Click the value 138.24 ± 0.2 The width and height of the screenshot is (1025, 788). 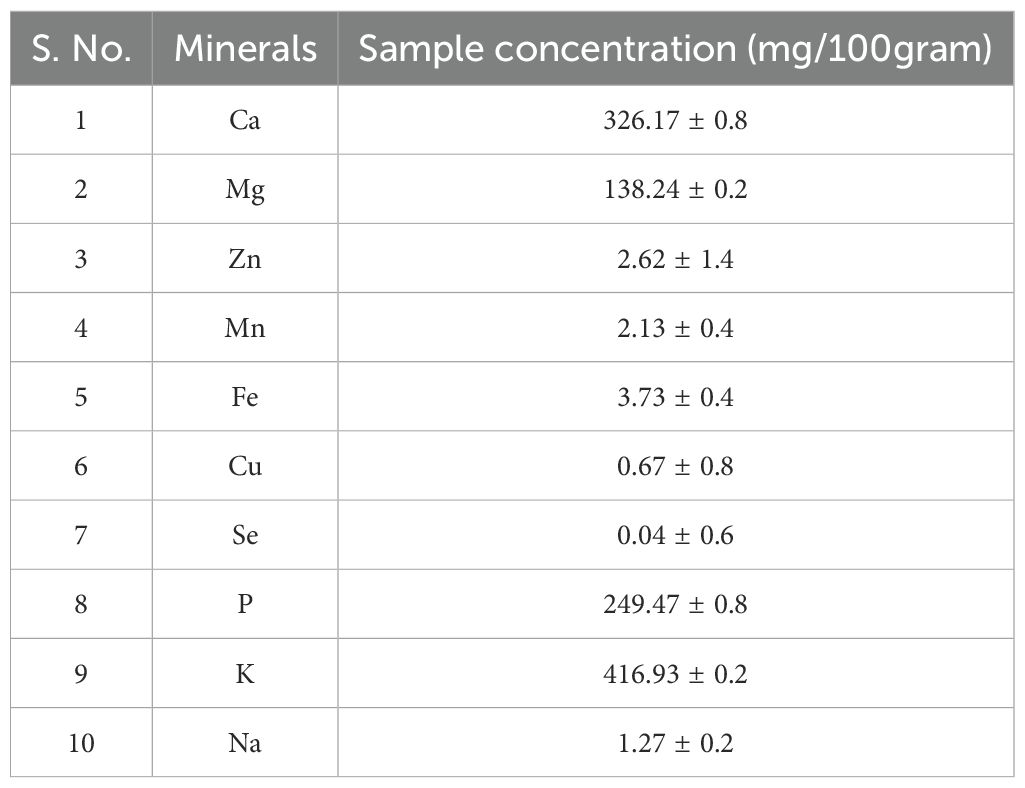675,190
